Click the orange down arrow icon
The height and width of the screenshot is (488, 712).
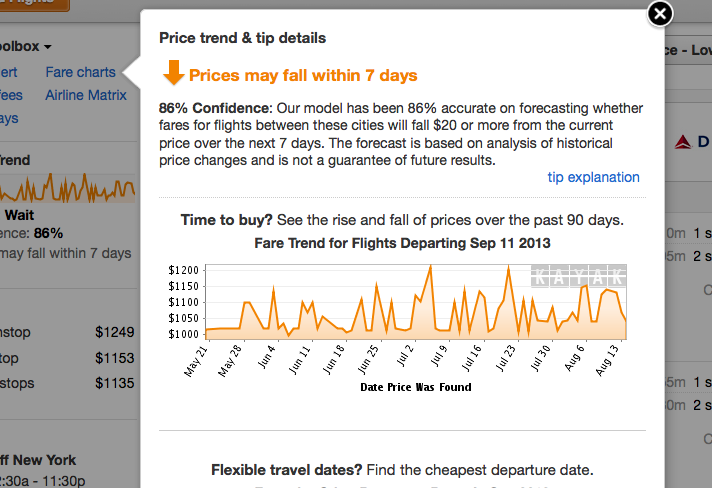point(173,73)
